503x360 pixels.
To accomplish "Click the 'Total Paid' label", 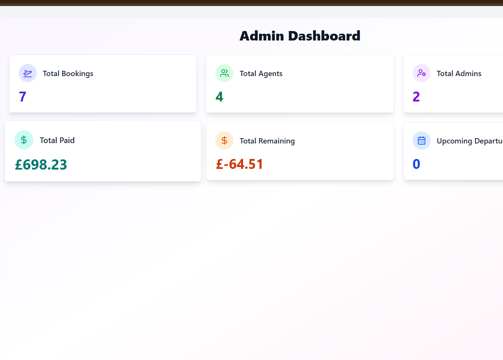I will (x=57, y=140).
